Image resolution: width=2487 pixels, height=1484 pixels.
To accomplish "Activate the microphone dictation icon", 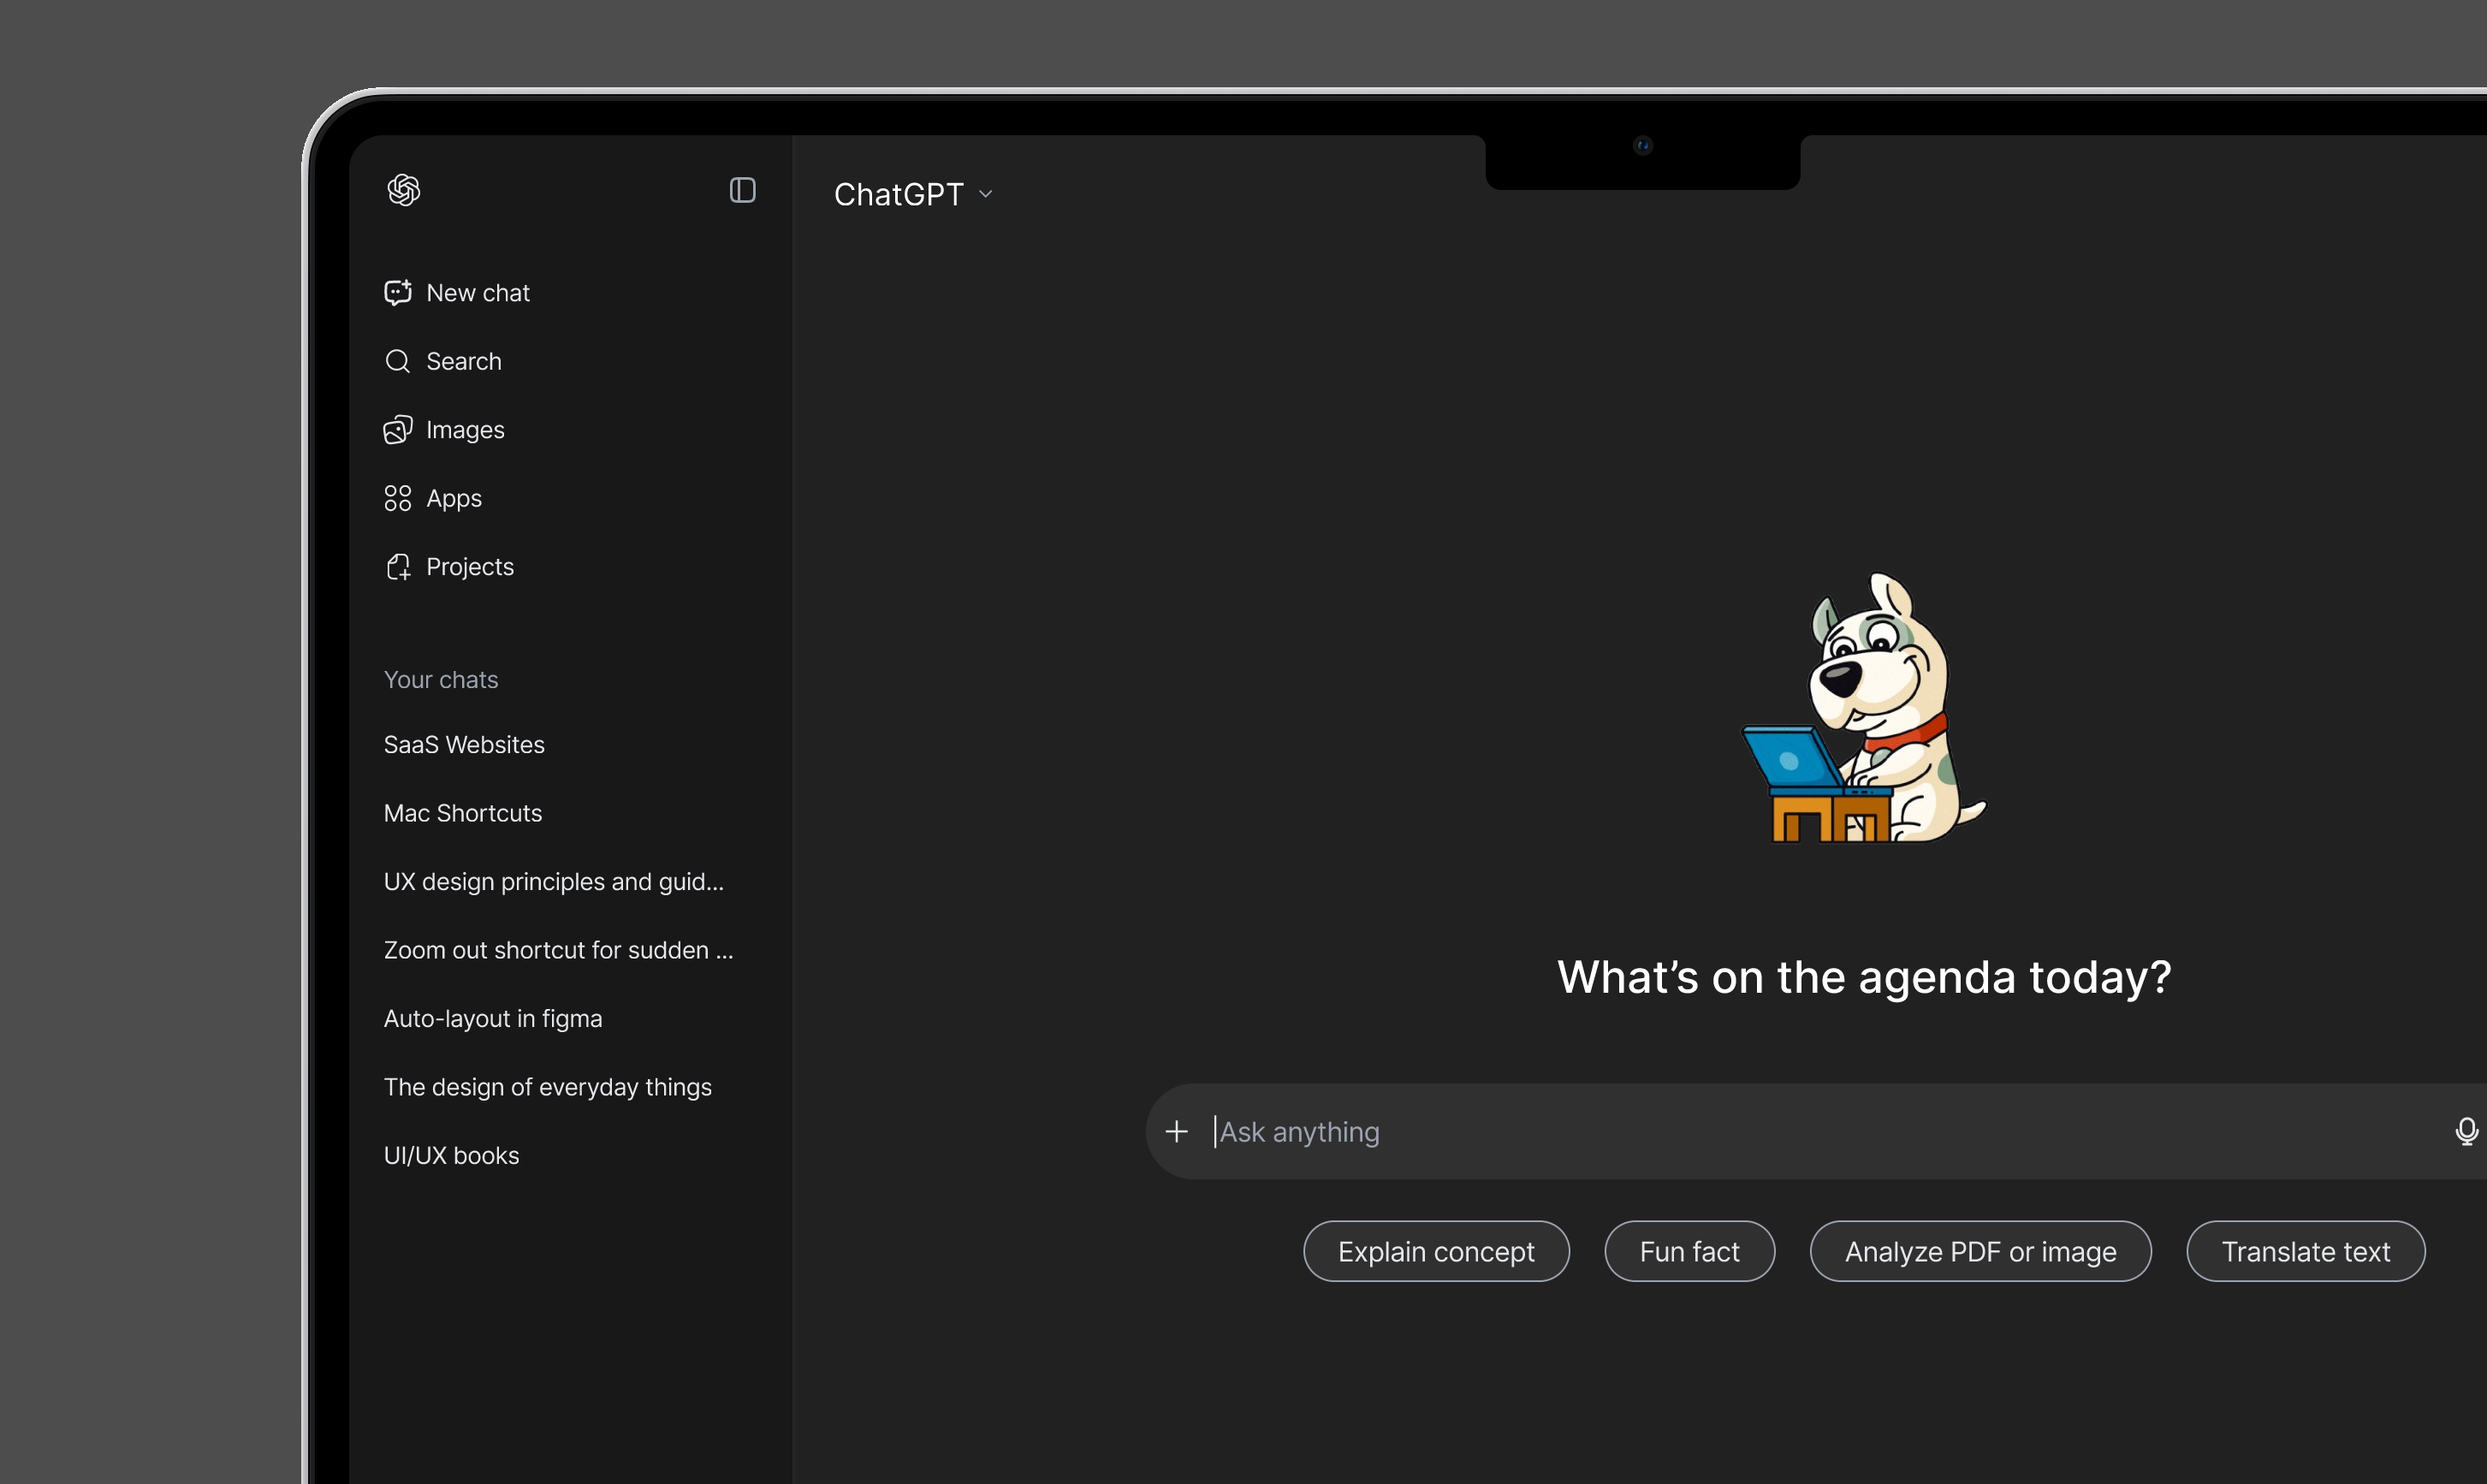I will pos(2466,1131).
